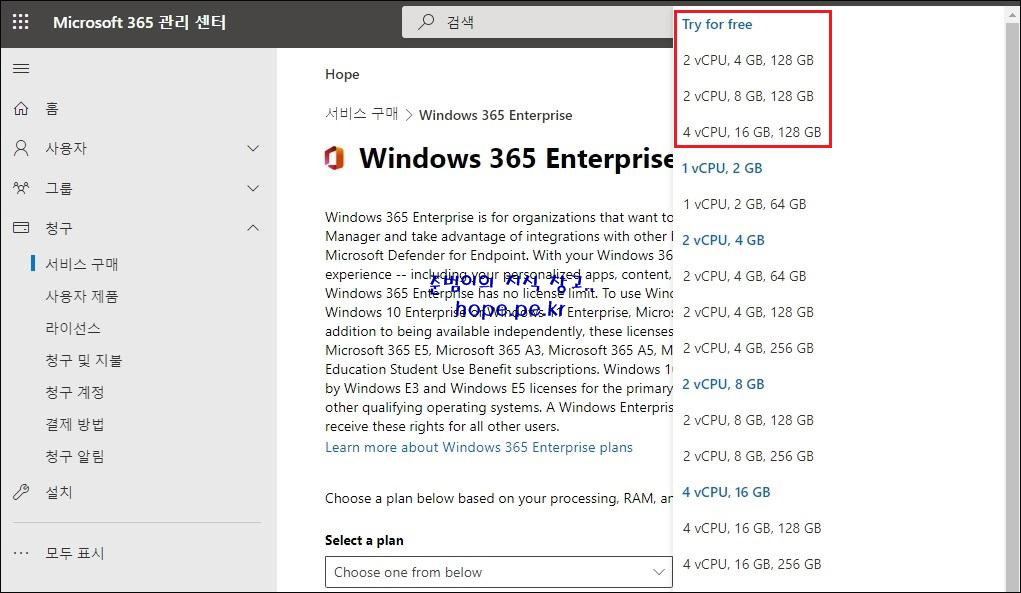Screen dimensions: 1021x593
Task: Click the Try for free group header
Action: point(717,24)
